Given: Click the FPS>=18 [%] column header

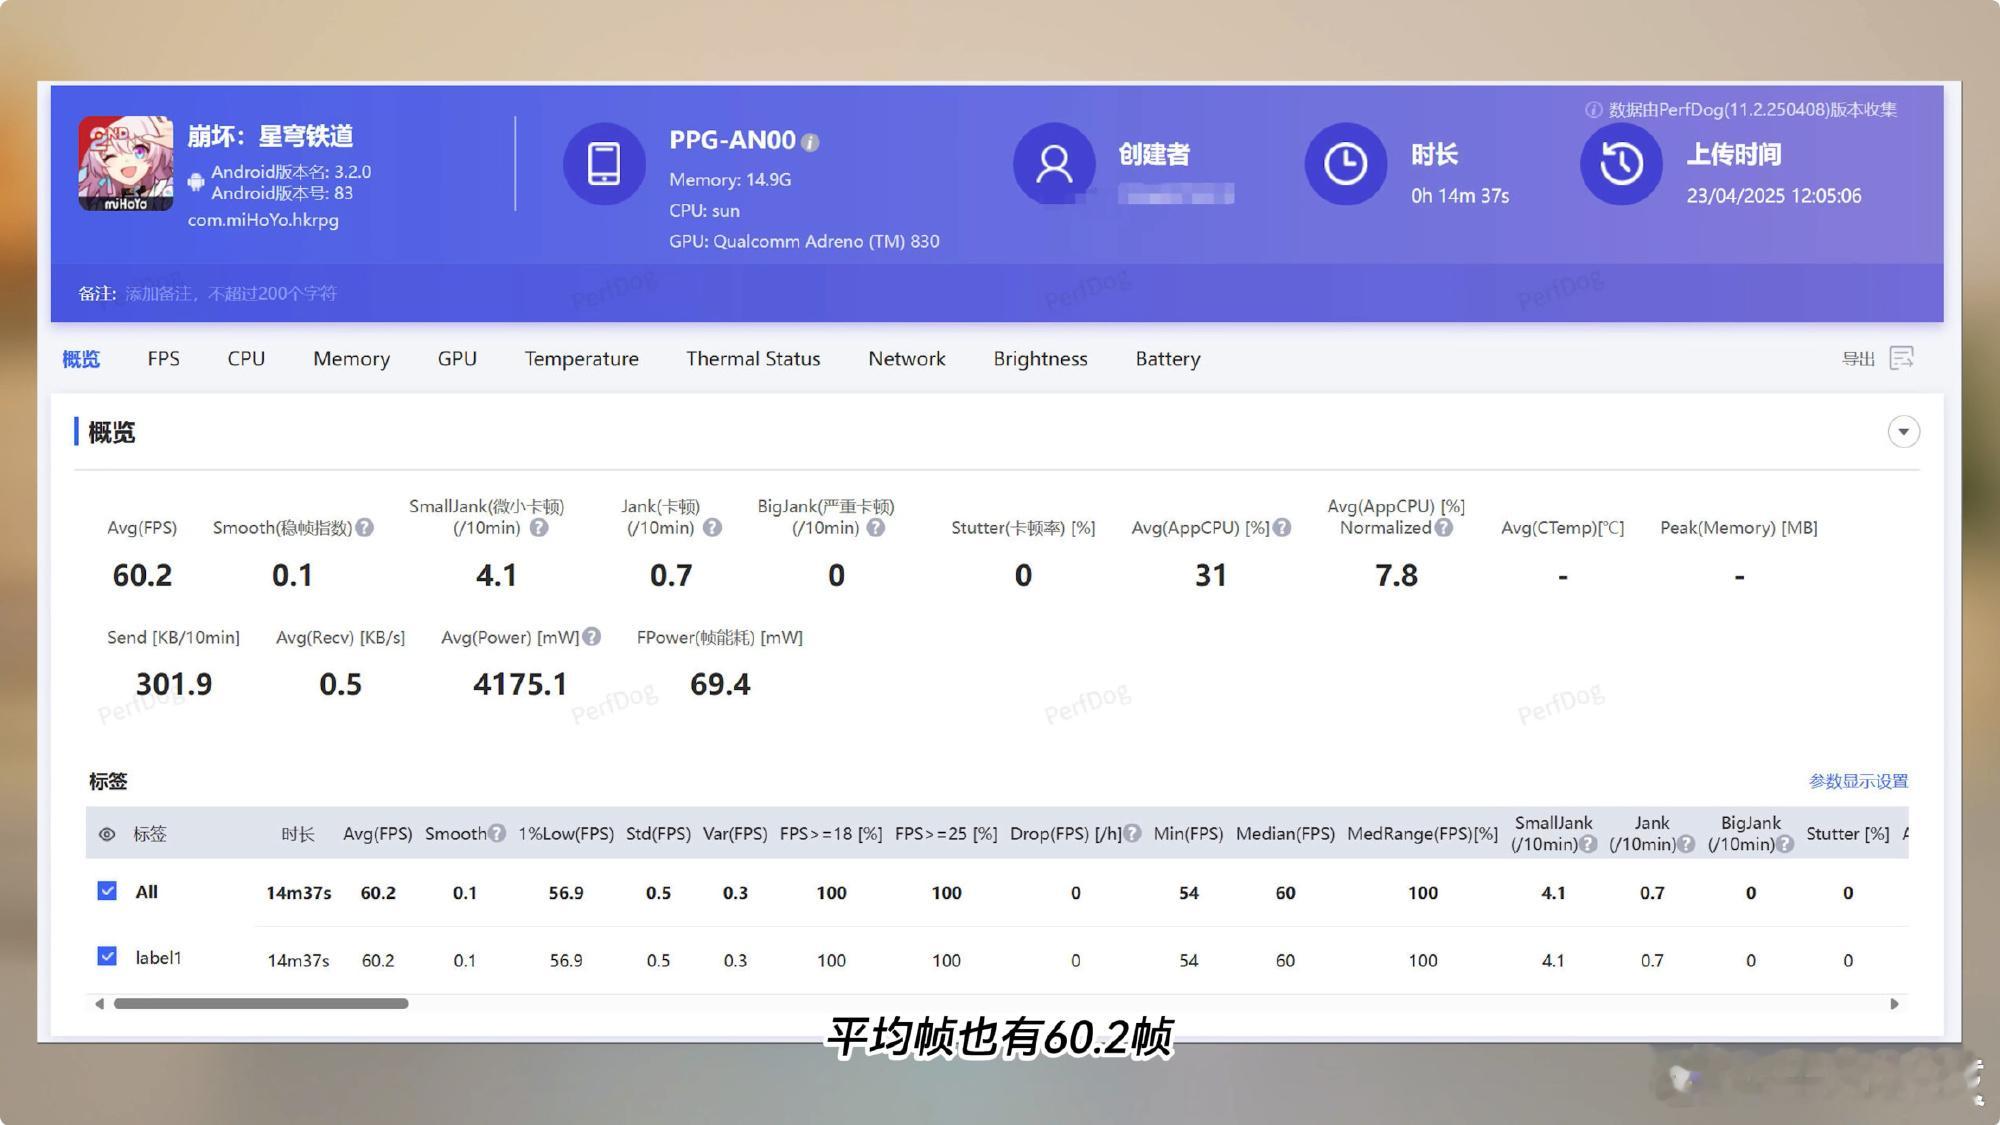Looking at the screenshot, I should (x=831, y=834).
